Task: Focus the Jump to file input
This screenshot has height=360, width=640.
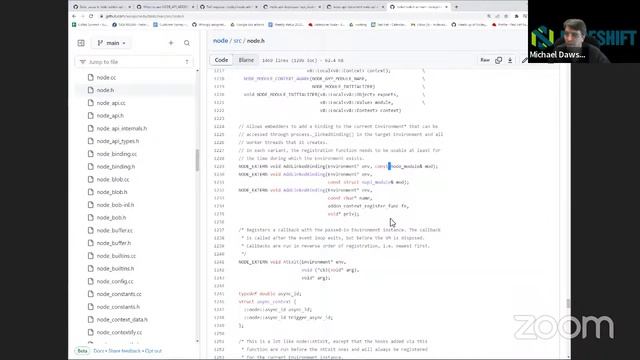Action: point(134,62)
